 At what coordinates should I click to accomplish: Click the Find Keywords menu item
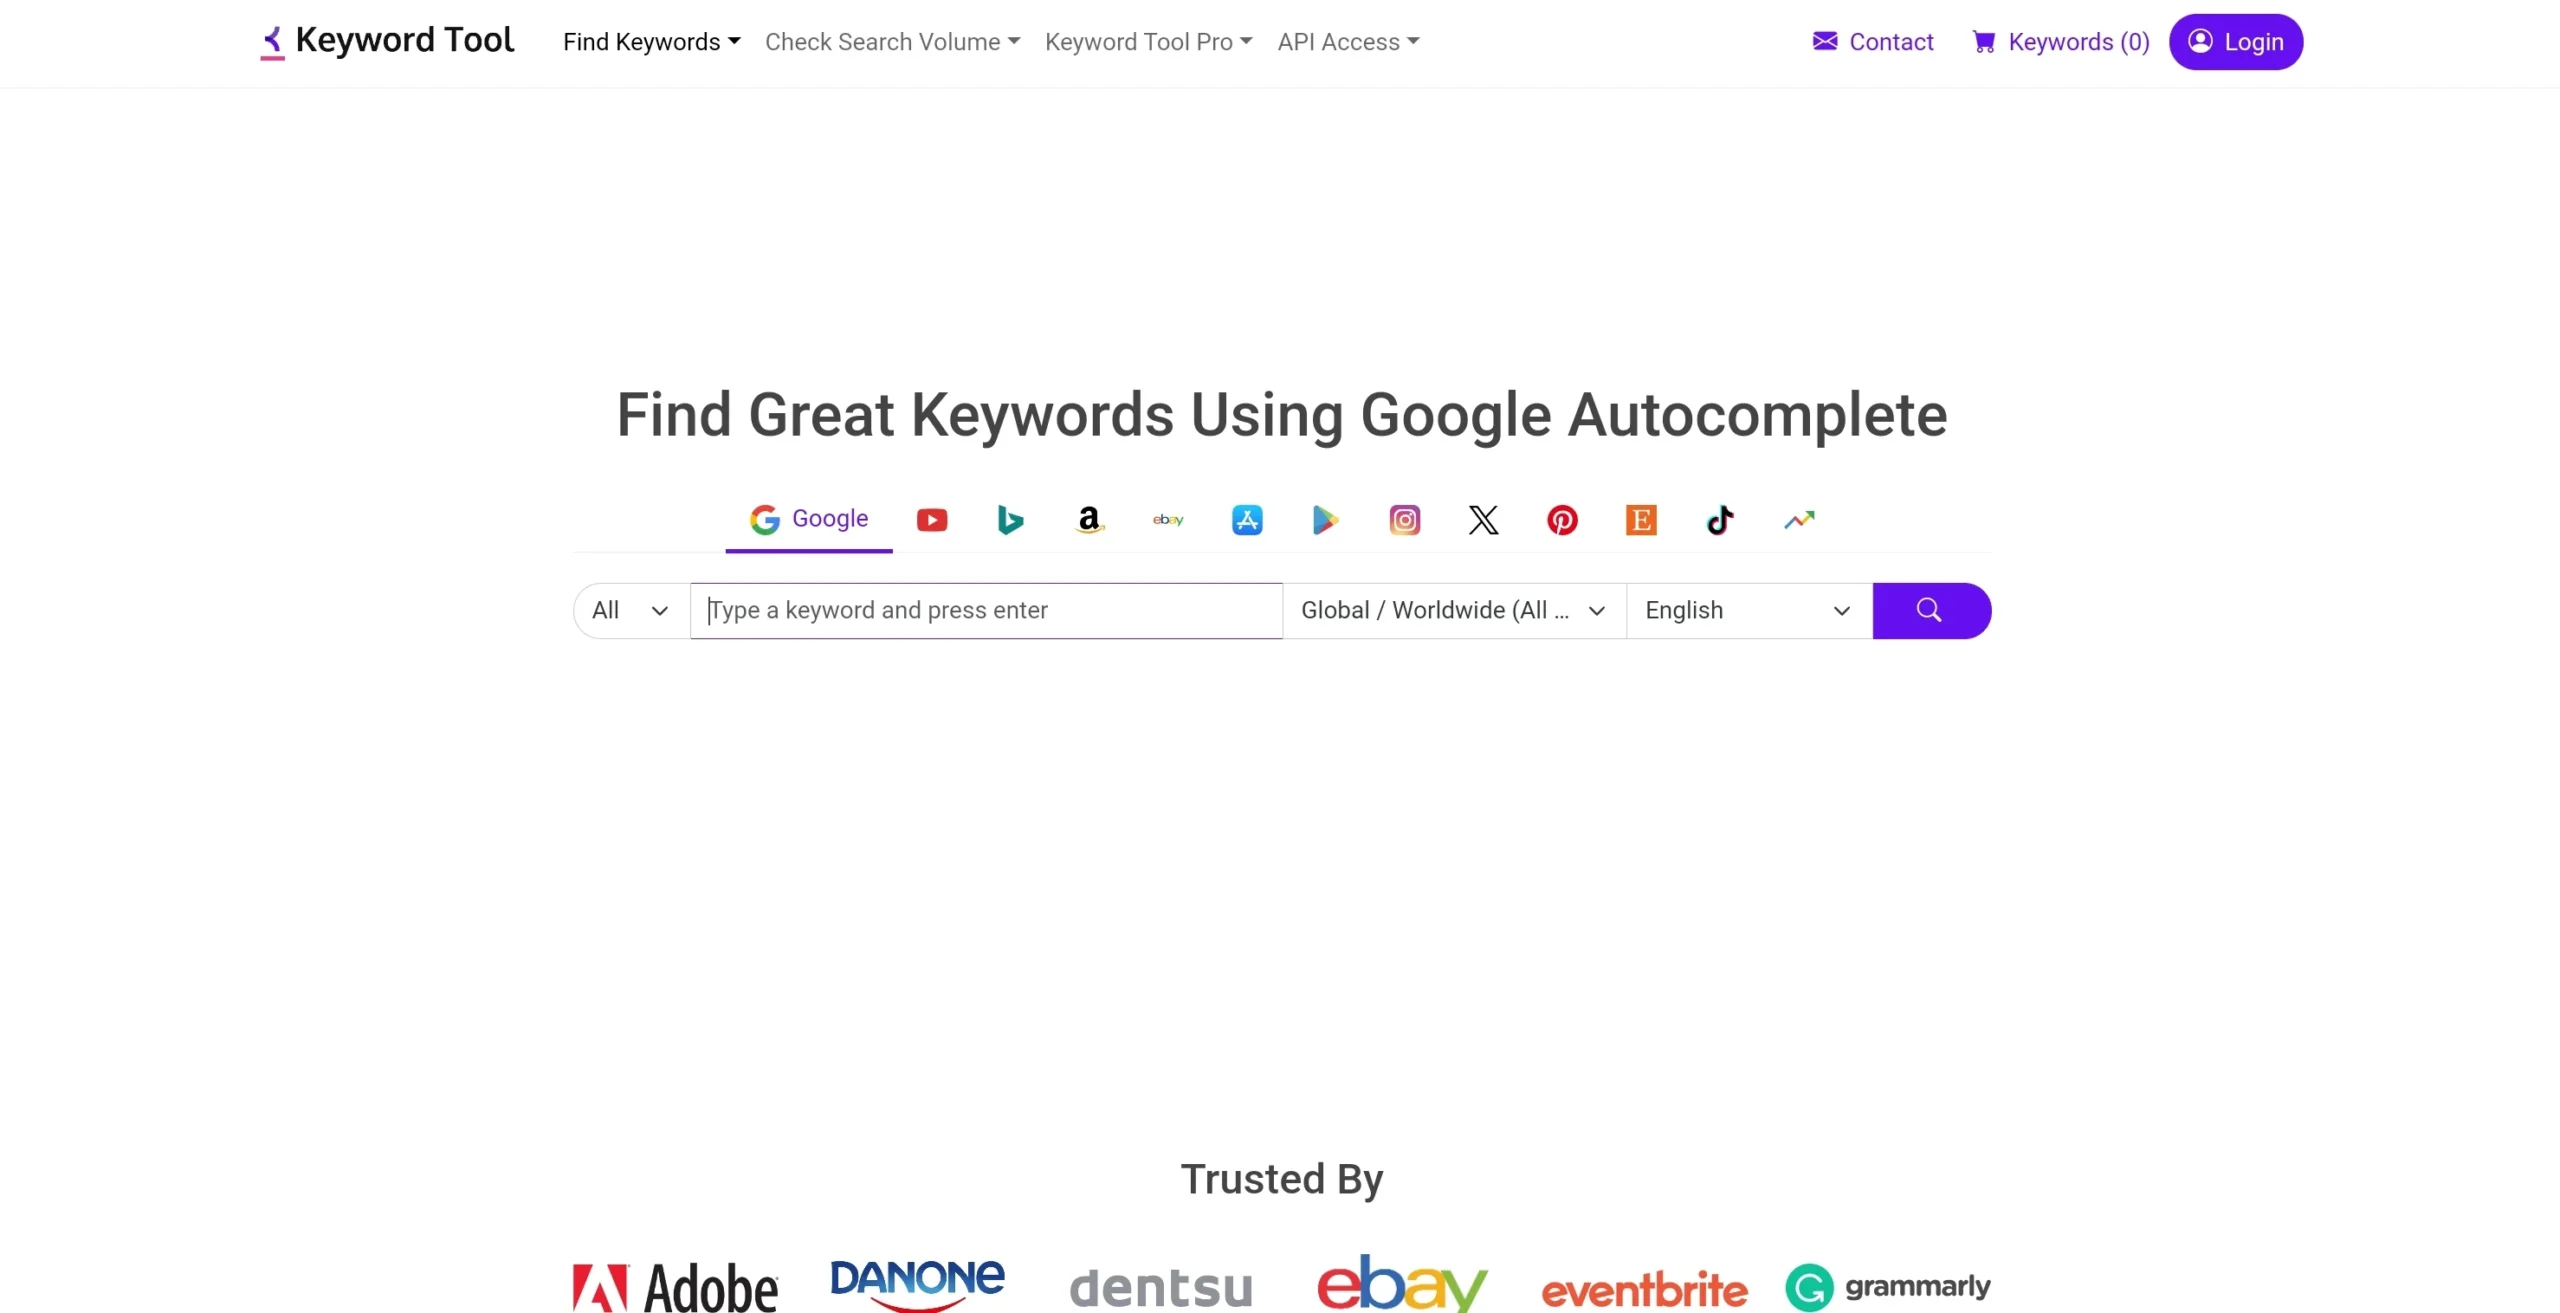[651, 42]
